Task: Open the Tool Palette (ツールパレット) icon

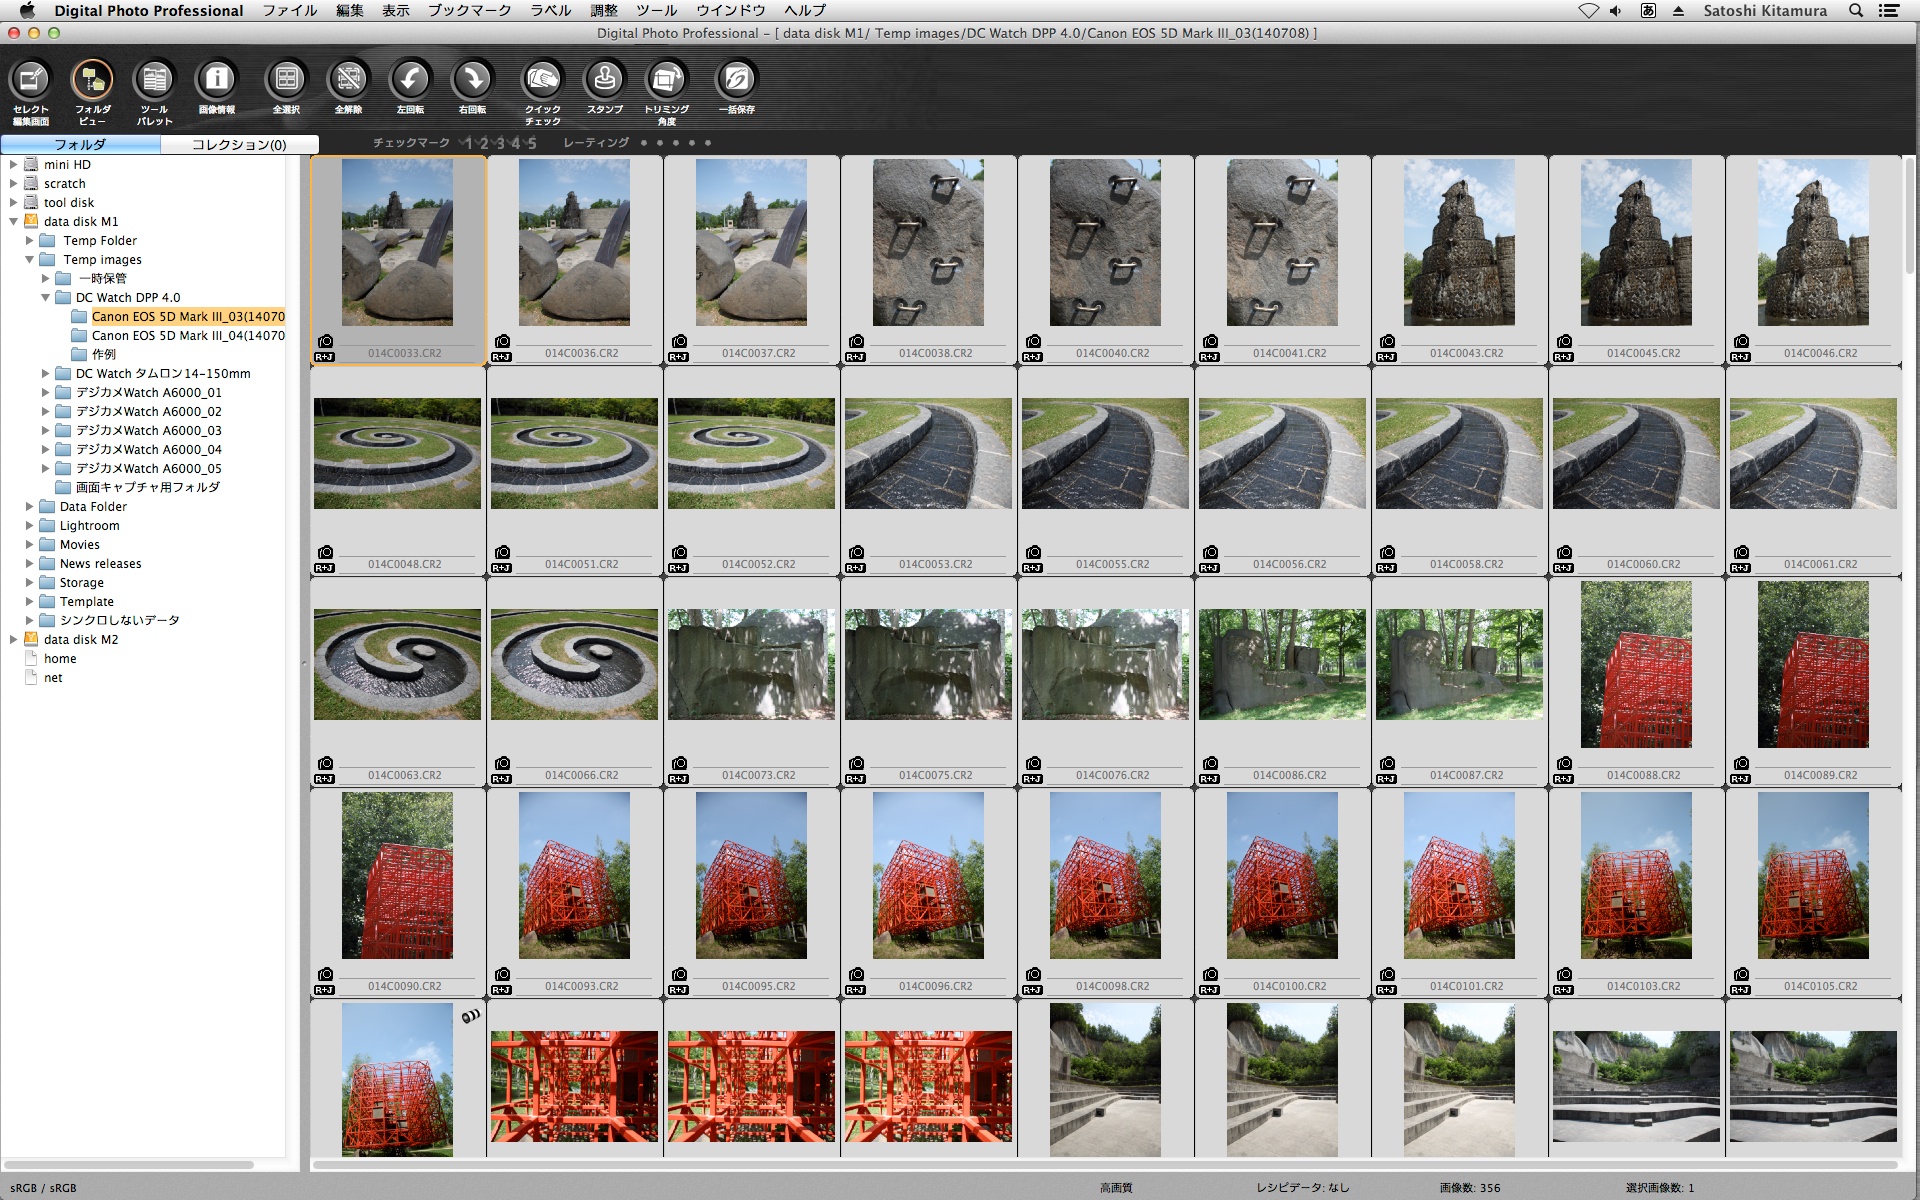Action: pos(154,81)
